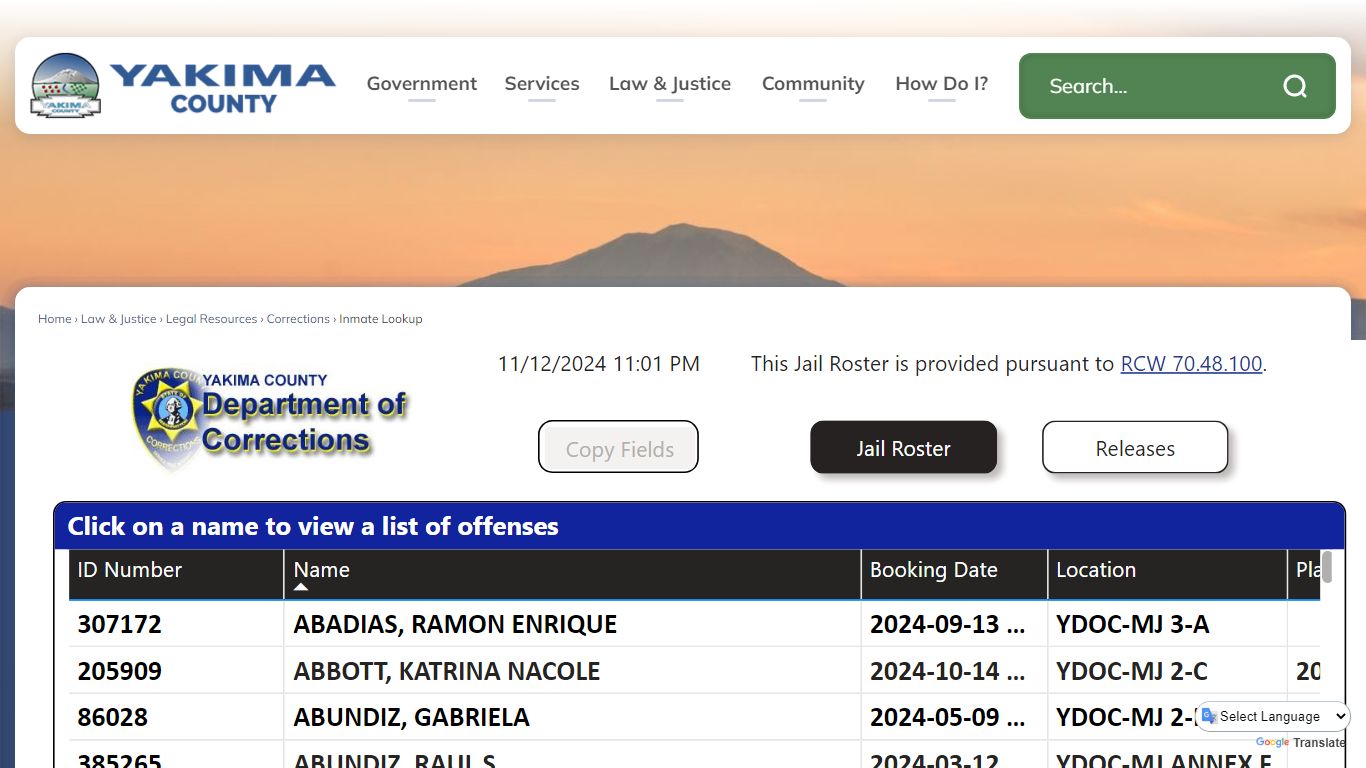Click ID number 205909
The height and width of the screenshot is (768, 1366).
click(x=119, y=671)
